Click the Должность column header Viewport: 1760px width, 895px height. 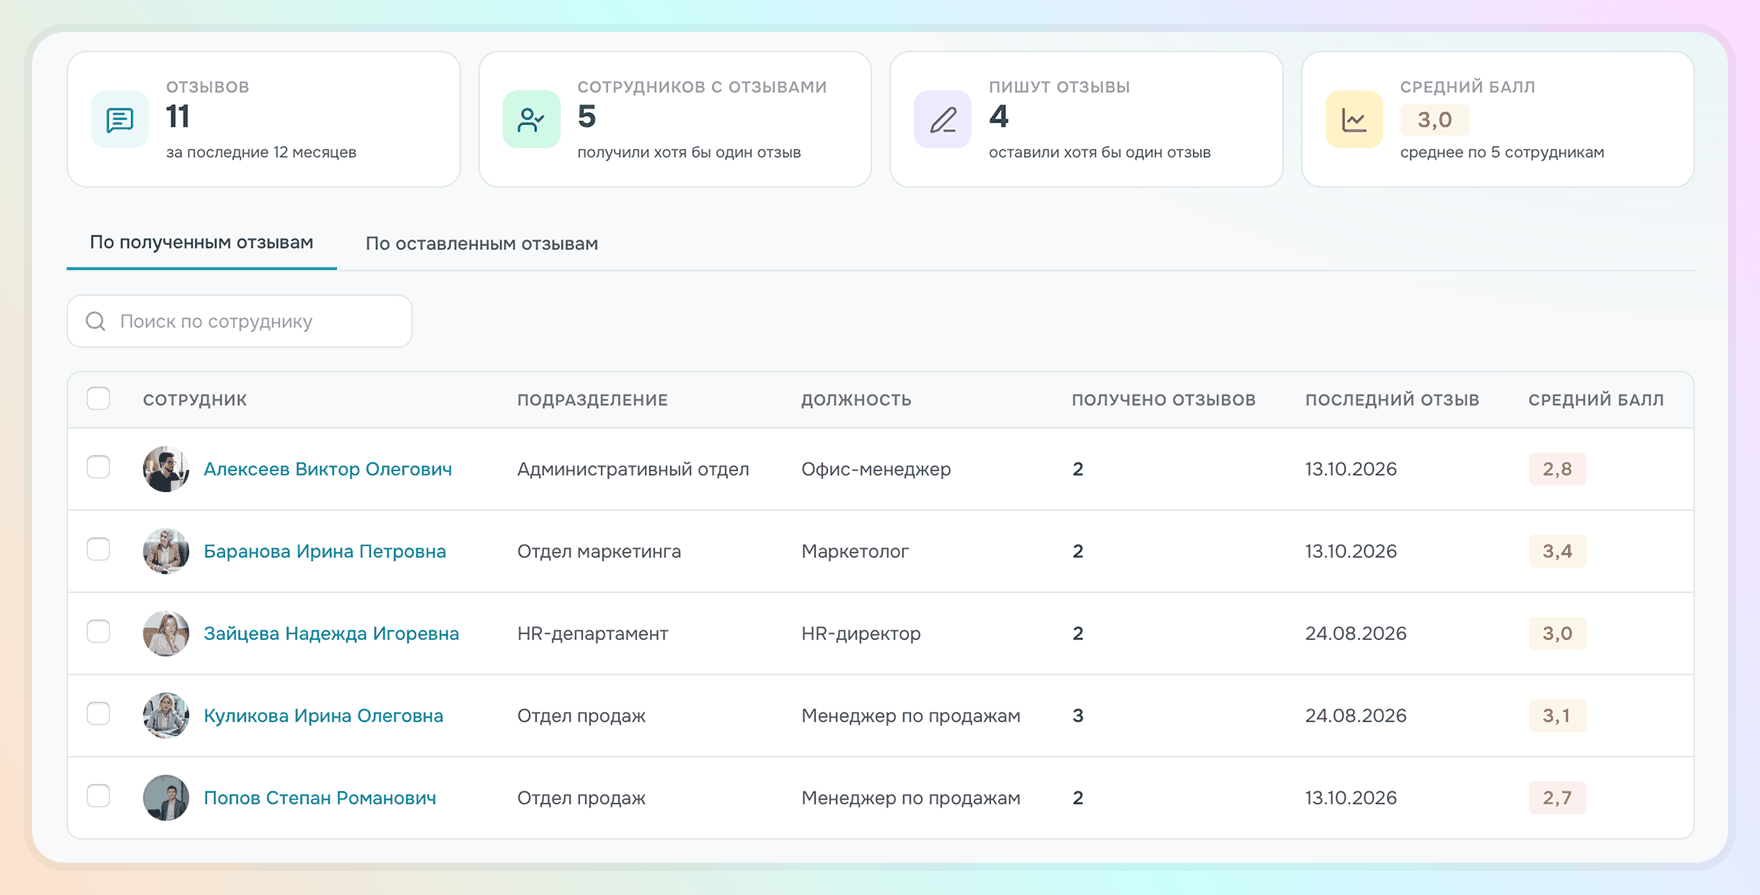[856, 400]
